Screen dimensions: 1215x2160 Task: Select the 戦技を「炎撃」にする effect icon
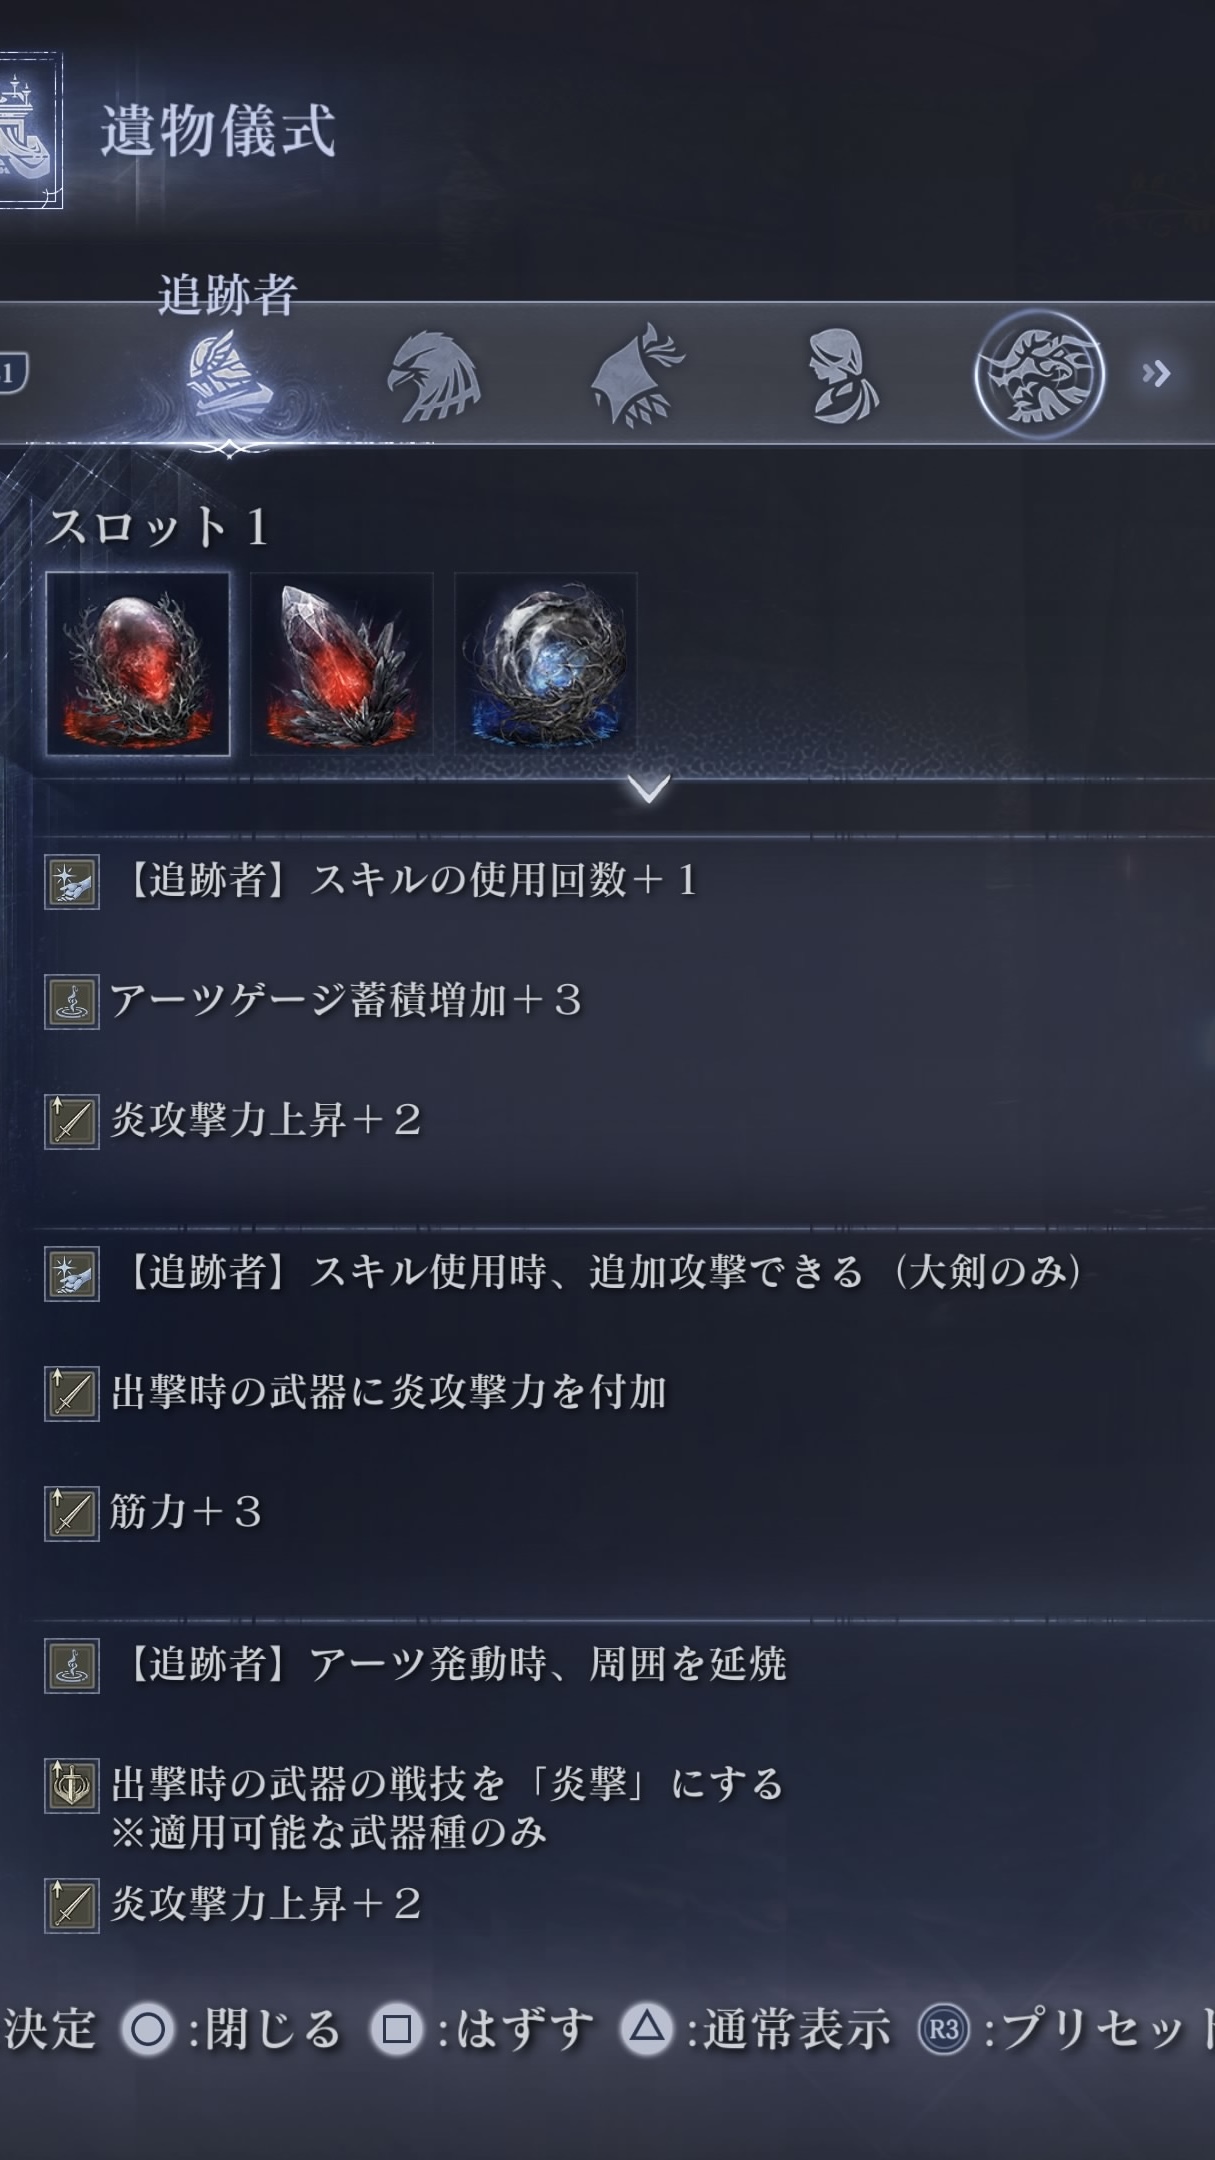click(71, 1785)
